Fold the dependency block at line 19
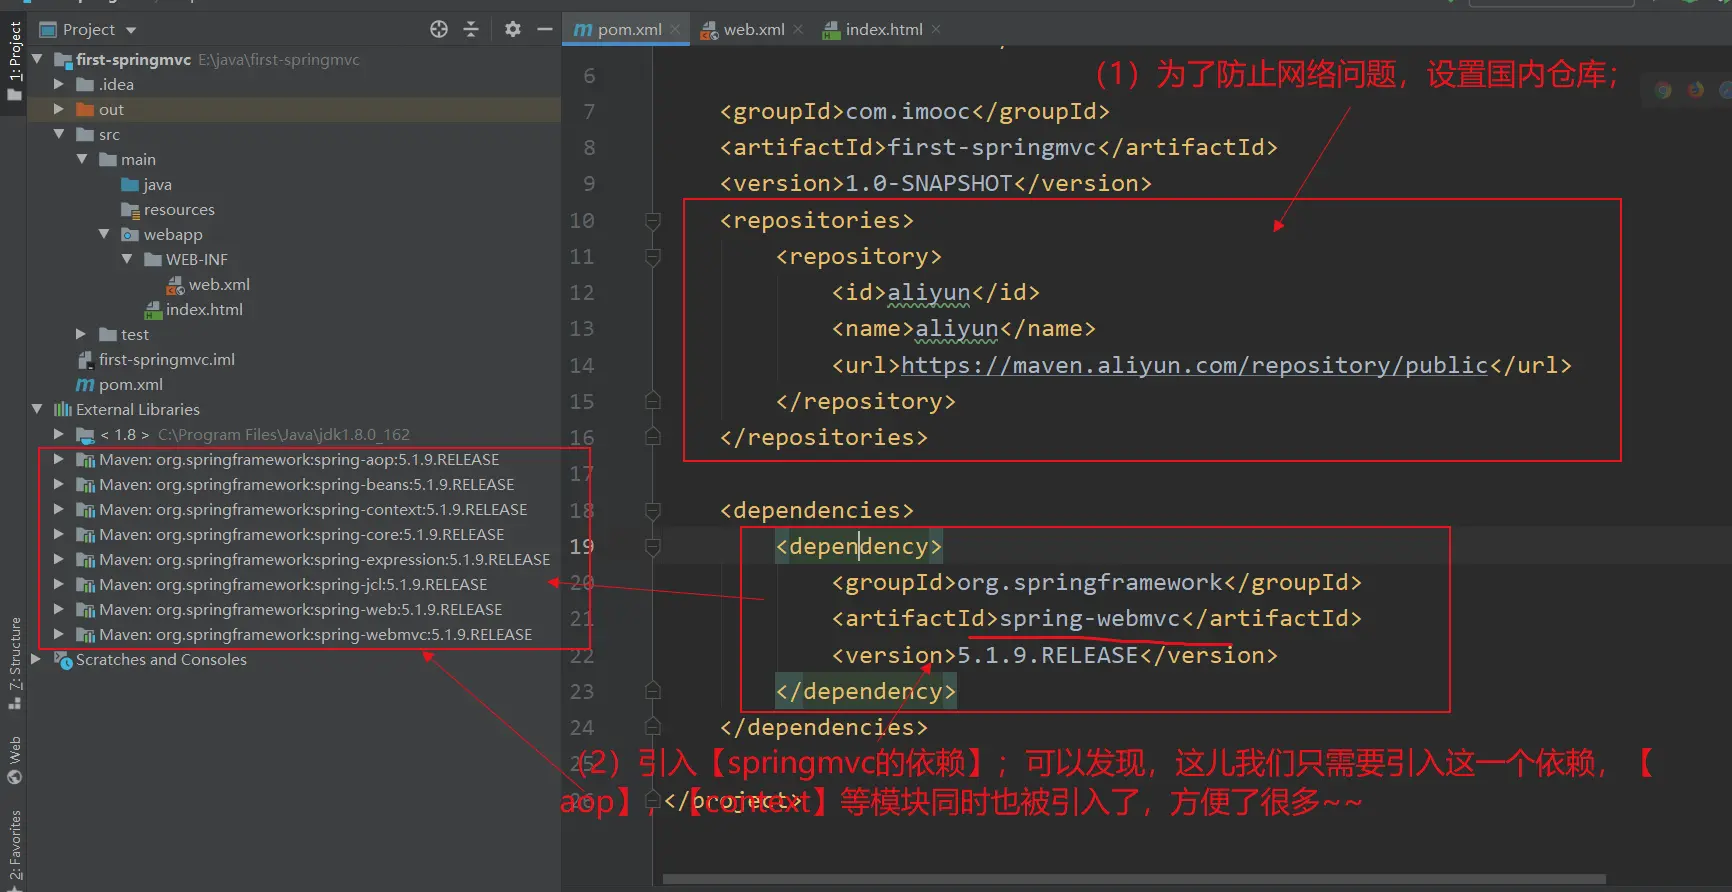Viewport: 1732px width, 892px height. tap(653, 547)
